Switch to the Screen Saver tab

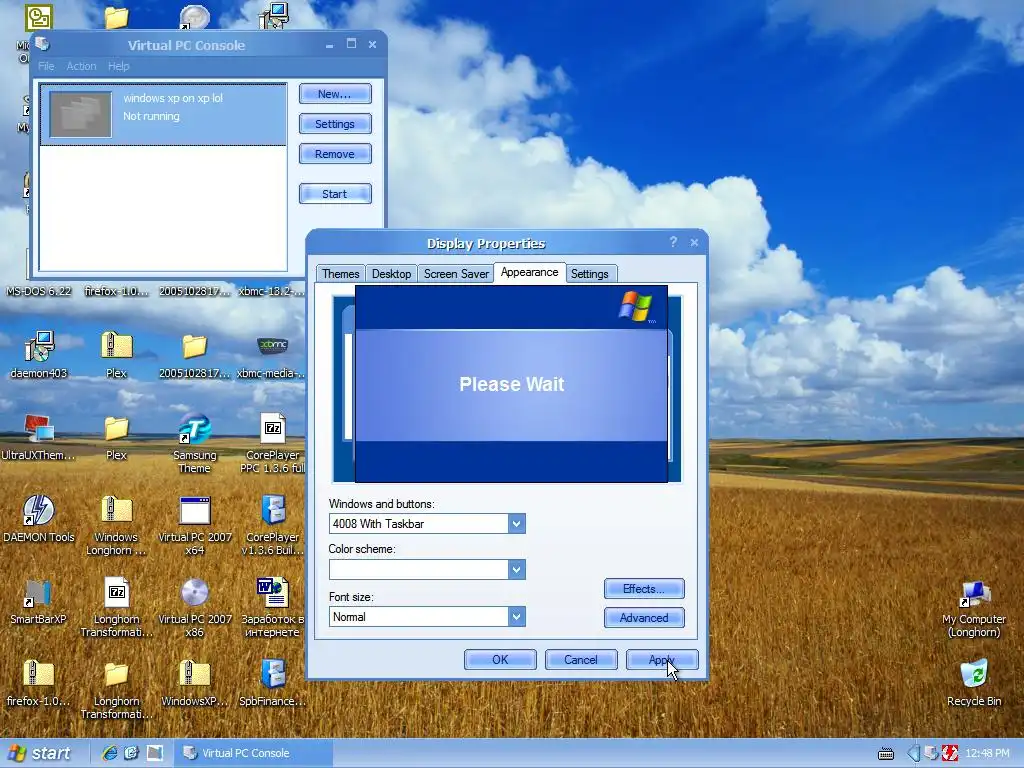click(x=456, y=274)
